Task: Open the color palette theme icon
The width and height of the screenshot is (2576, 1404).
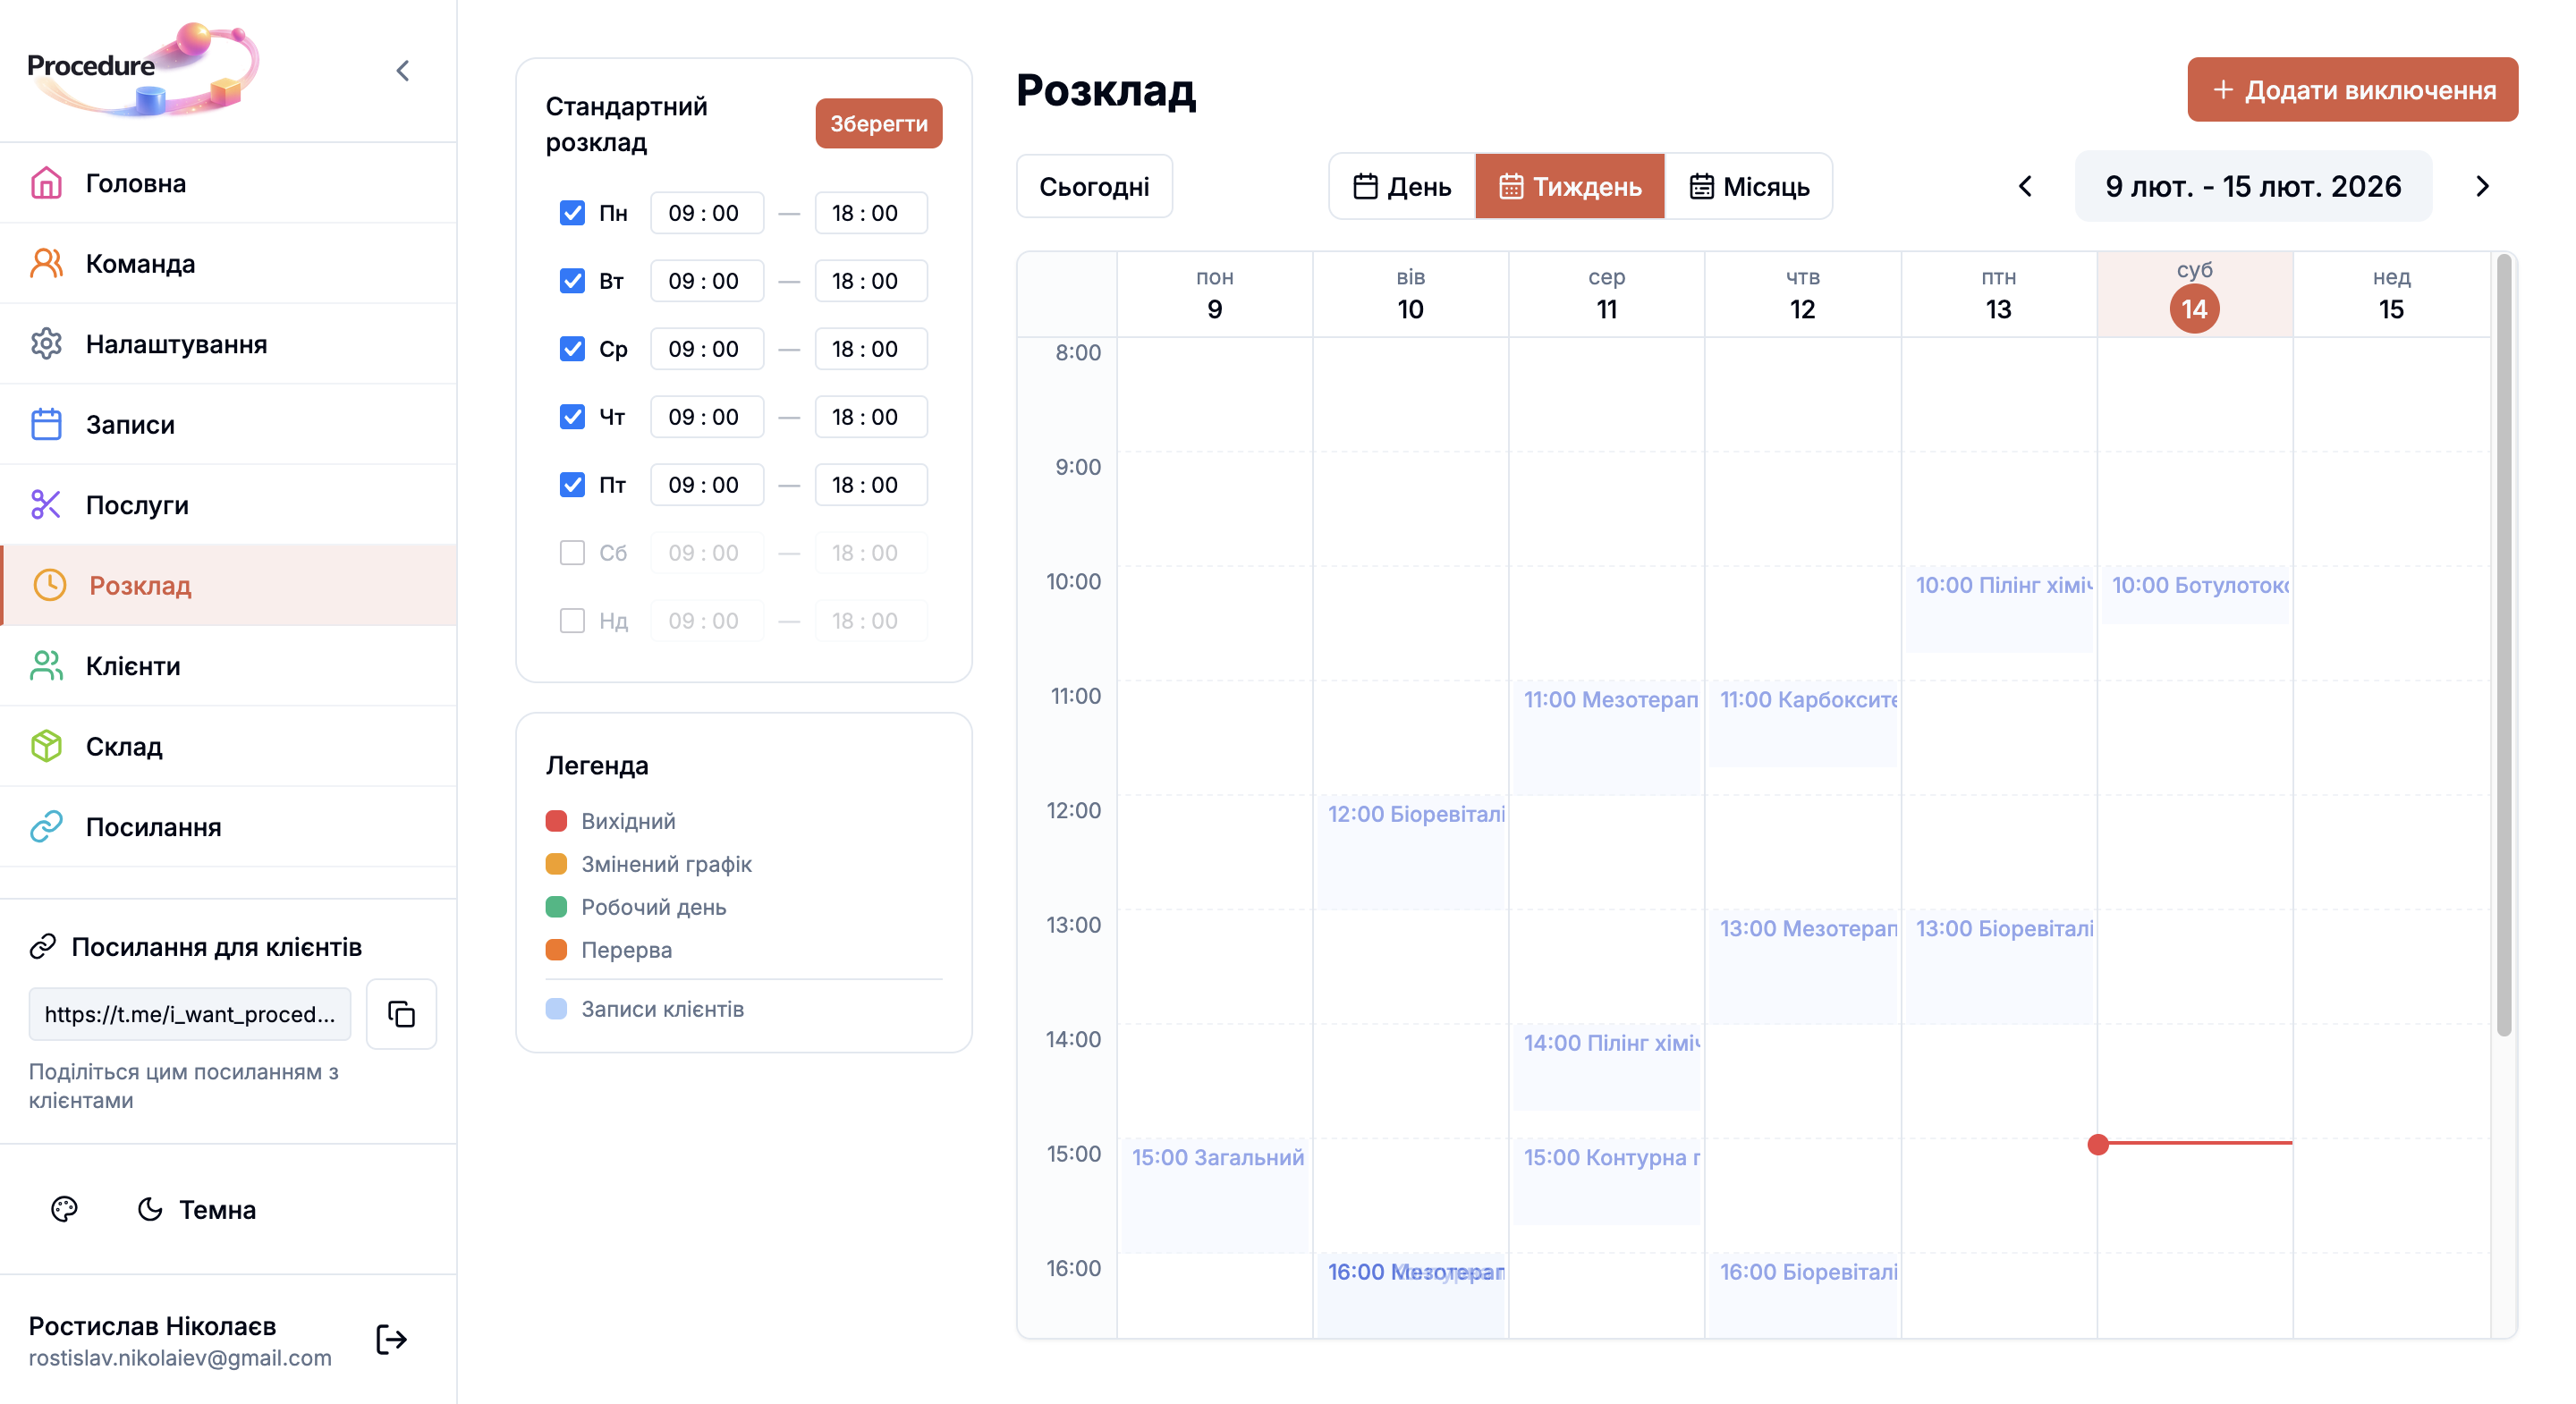Action: click(64, 1209)
